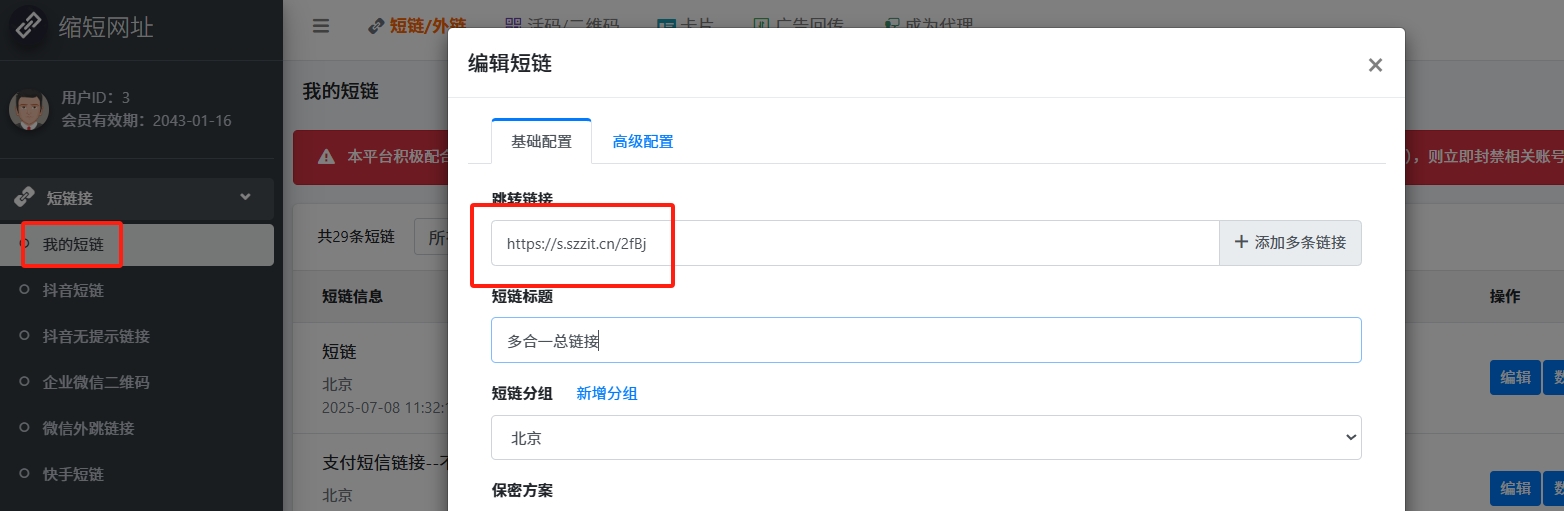This screenshot has height=511, width=1564.
Task: Click the warning triangle icon in red banner
Action: pos(326,157)
